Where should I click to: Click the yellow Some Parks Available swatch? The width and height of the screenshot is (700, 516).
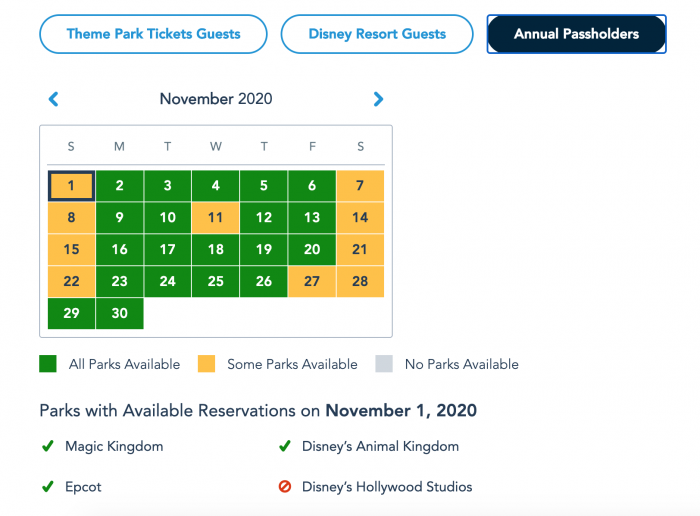pyautogui.click(x=206, y=364)
